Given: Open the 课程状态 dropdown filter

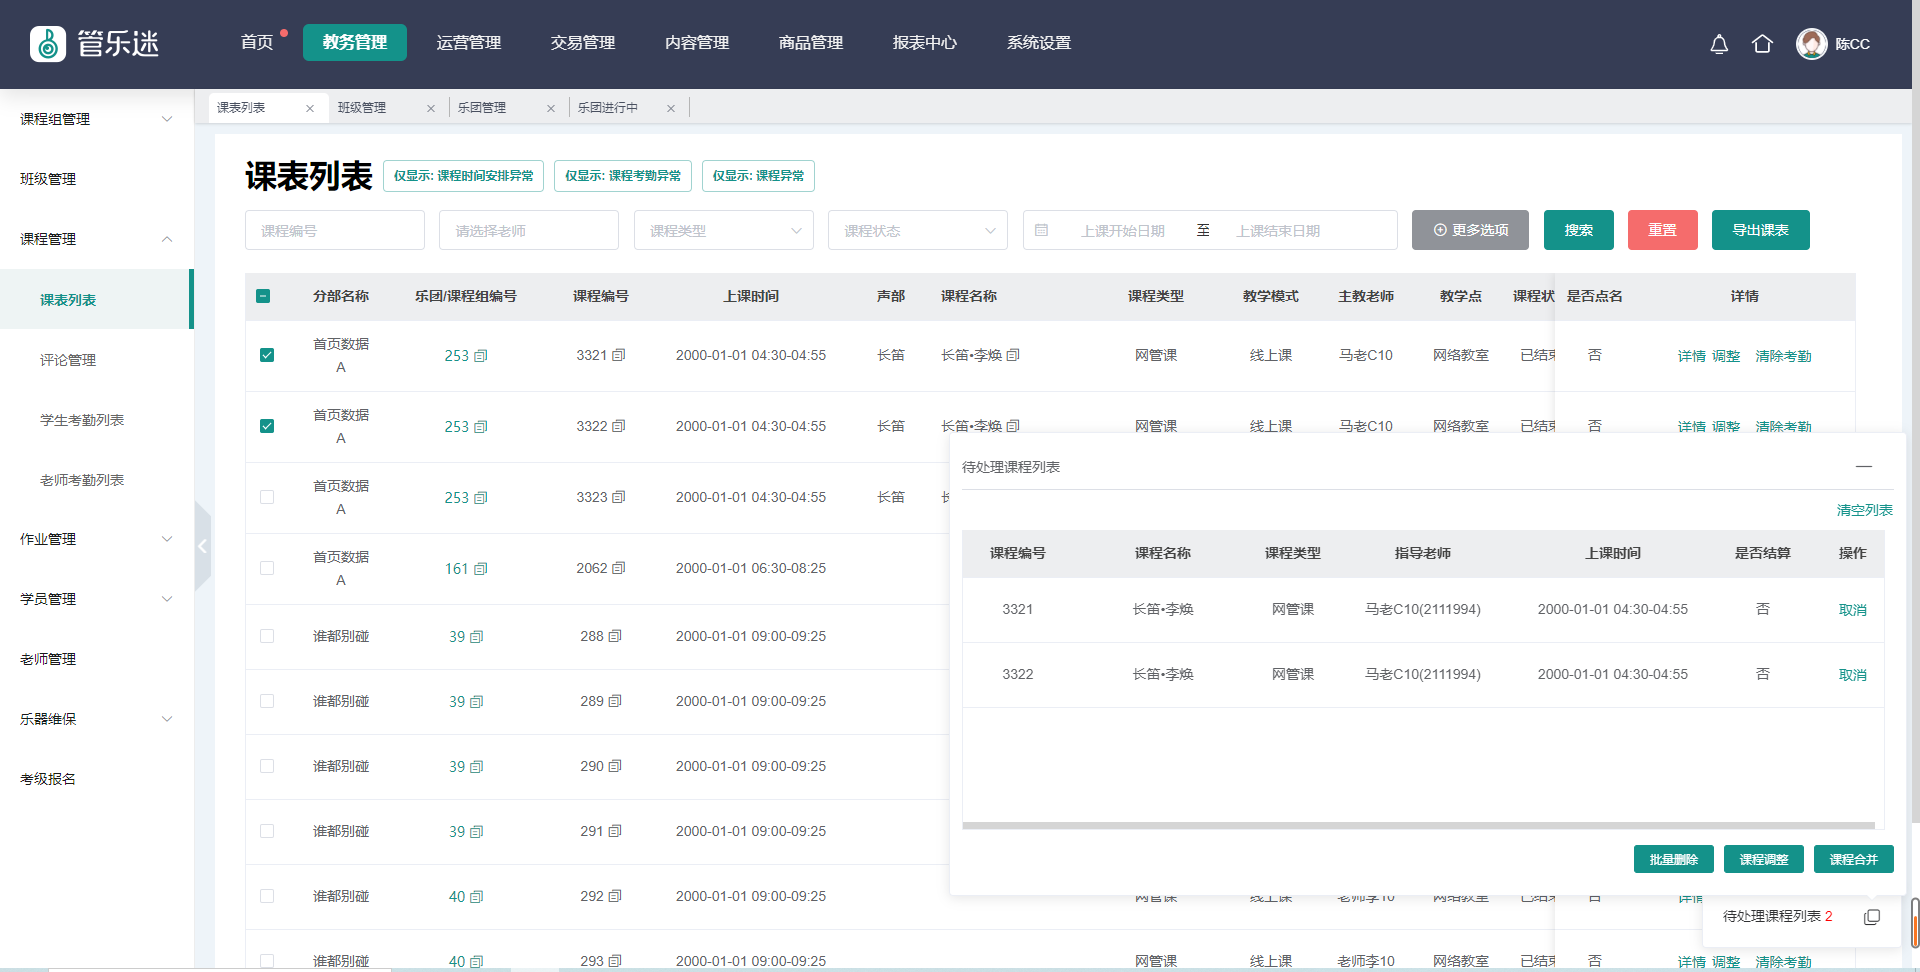Looking at the screenshot, I should pos(917,231).
